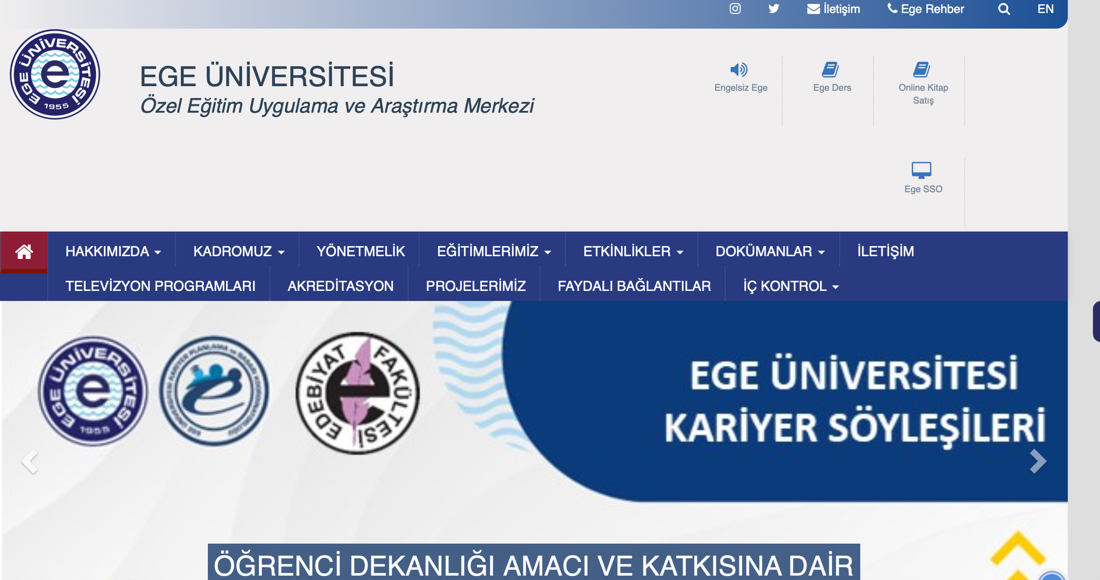1100x580 pixels.
Task: Open the Ege Ders book icon
Action: (831, 70)
